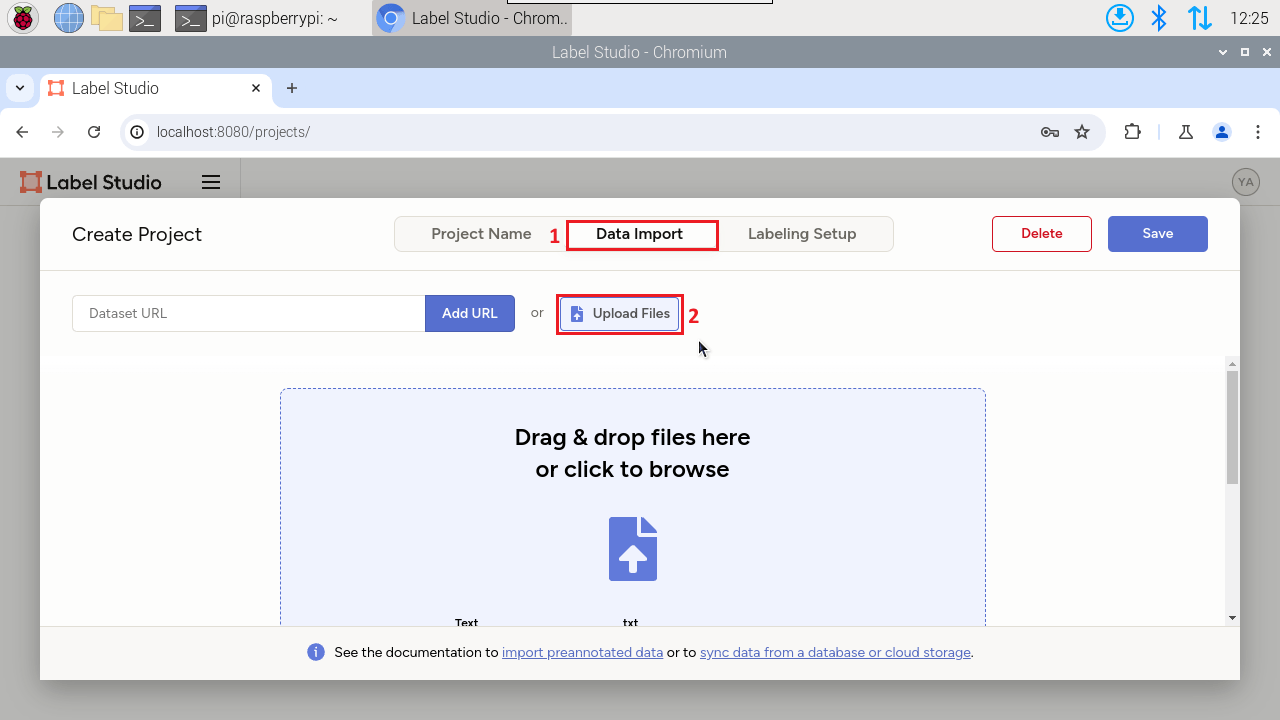Close the Label Studio browser tab
This screenshot has height=720, width=1280.
pyautogui.click(x=256, y=88)
